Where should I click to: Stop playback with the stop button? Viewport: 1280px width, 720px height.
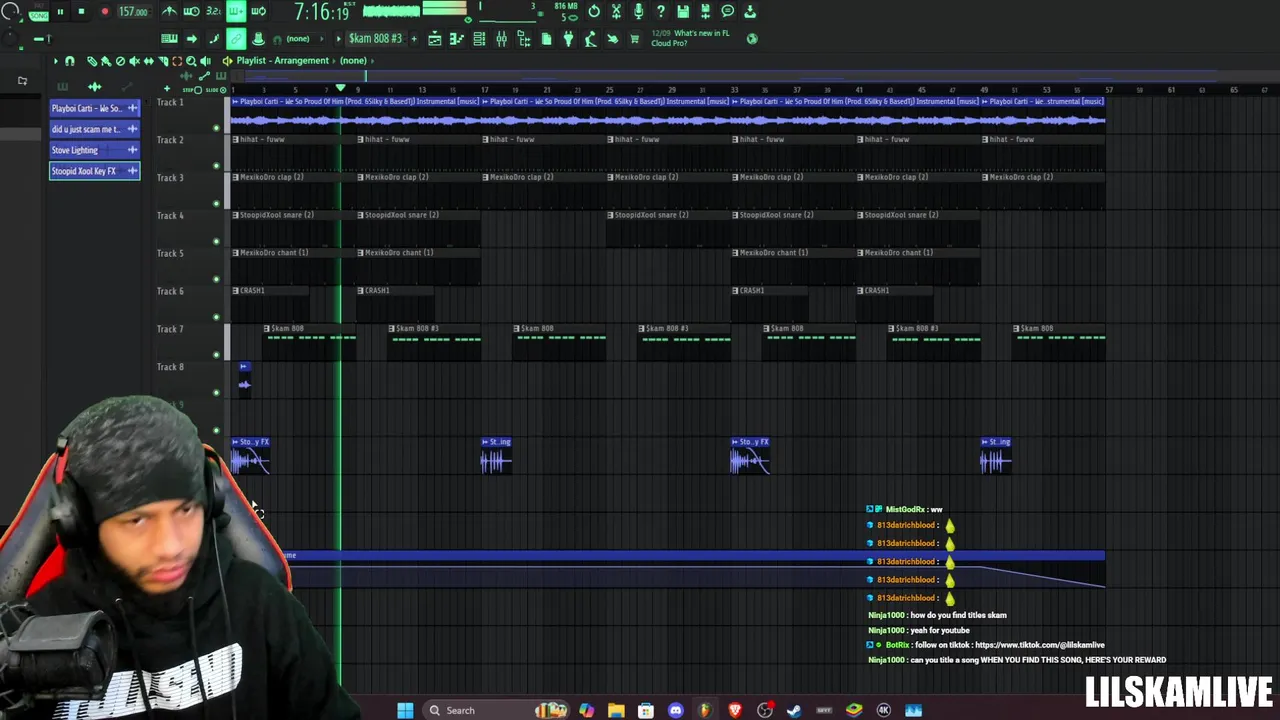coord(81,11)
